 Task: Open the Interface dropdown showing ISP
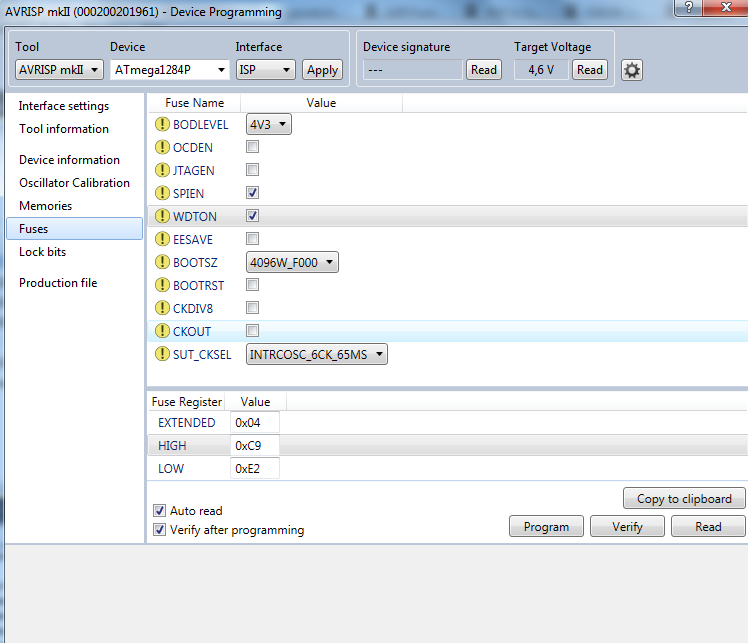pyautogui.click(x=265, y=70)
